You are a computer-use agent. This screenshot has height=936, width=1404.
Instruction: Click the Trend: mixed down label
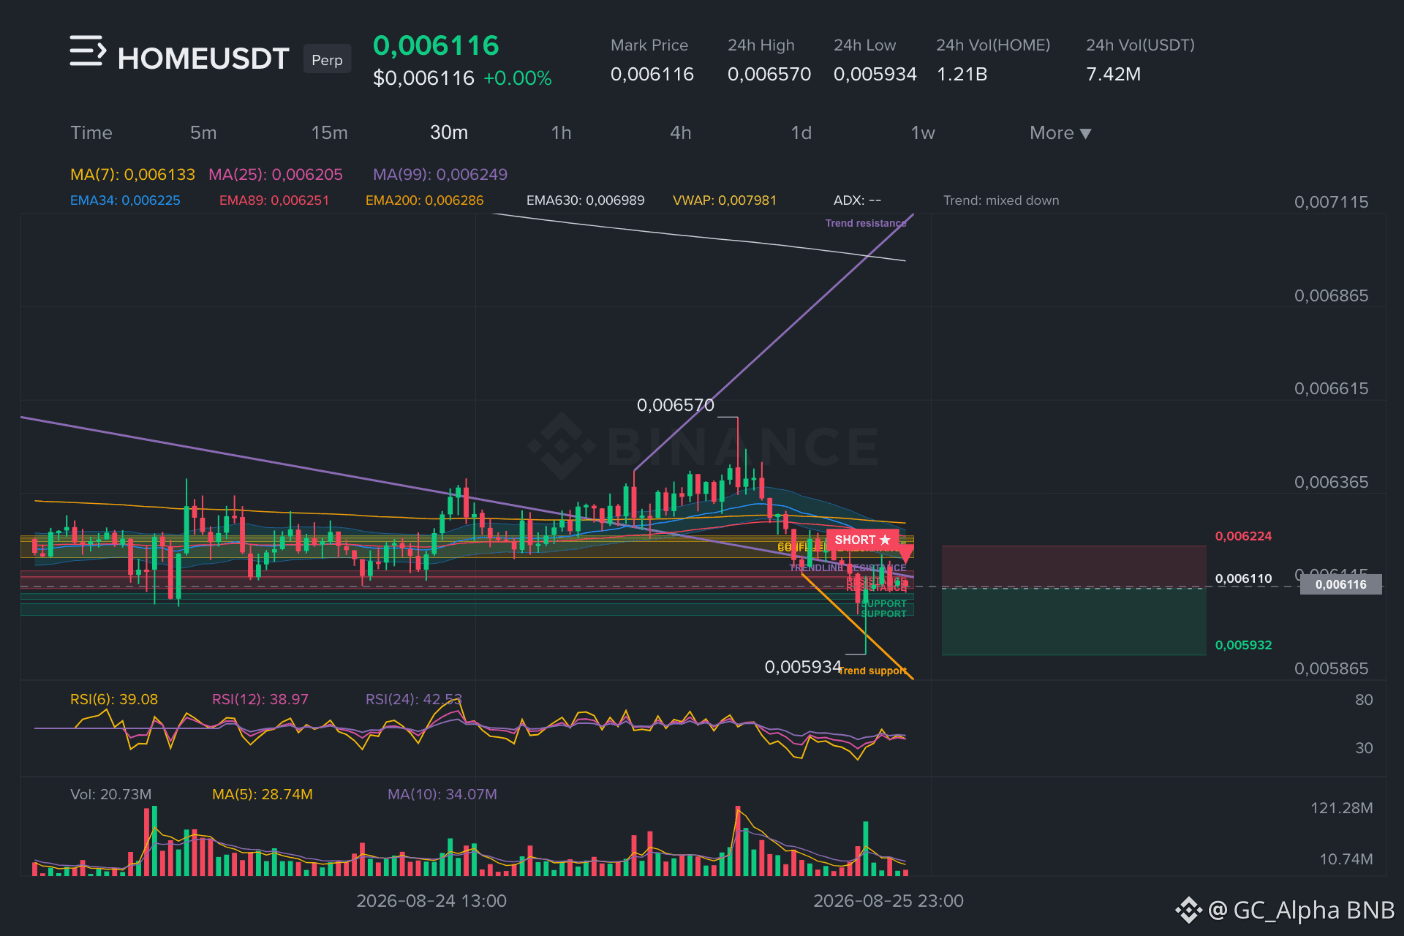coord(1001,200)
